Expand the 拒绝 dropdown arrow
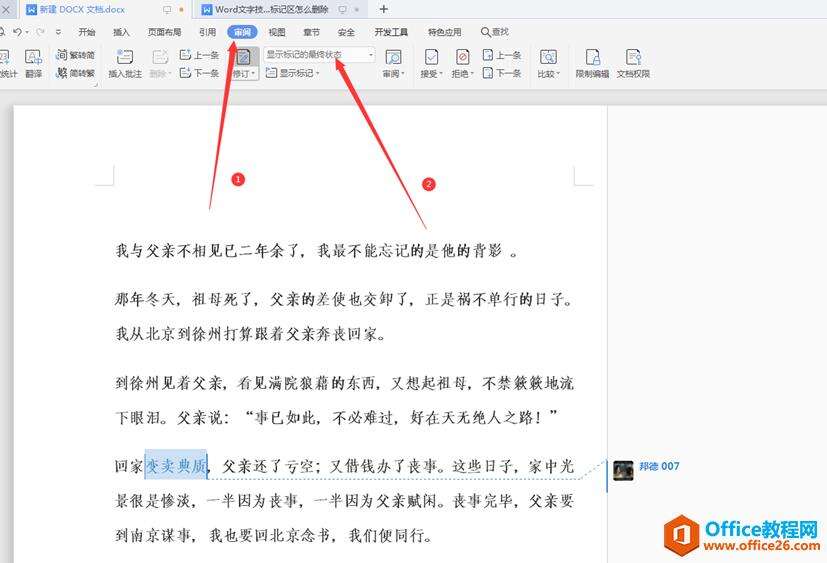The image size is (827, 563). pyautogui.click(x=472, y=74)
